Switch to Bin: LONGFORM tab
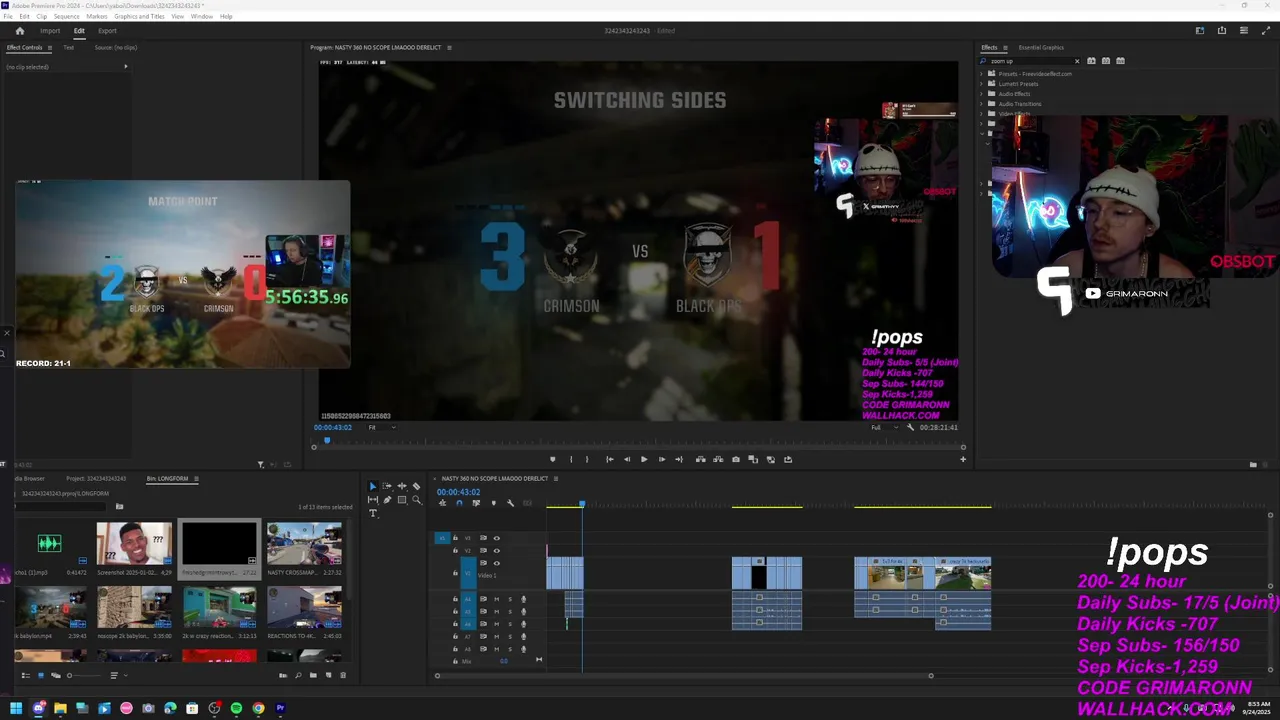 pyautogui.click(x=167, y=478)
